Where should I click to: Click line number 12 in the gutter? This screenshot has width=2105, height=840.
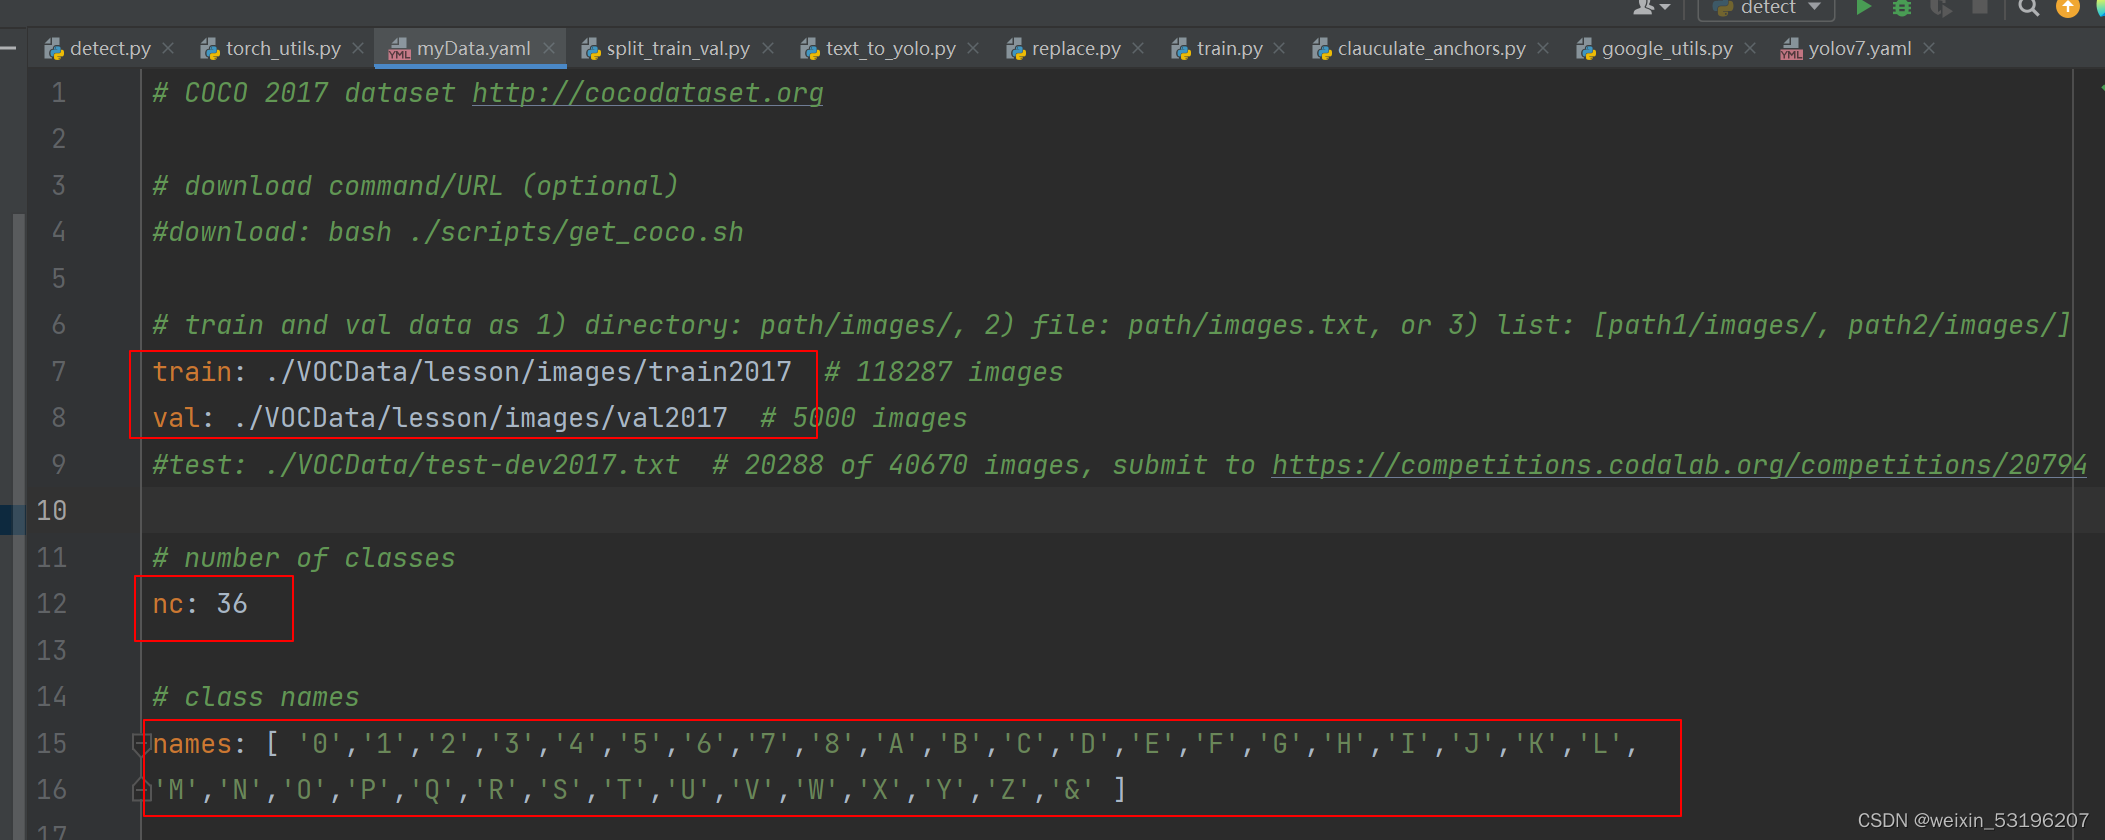[x=51, y=604]
